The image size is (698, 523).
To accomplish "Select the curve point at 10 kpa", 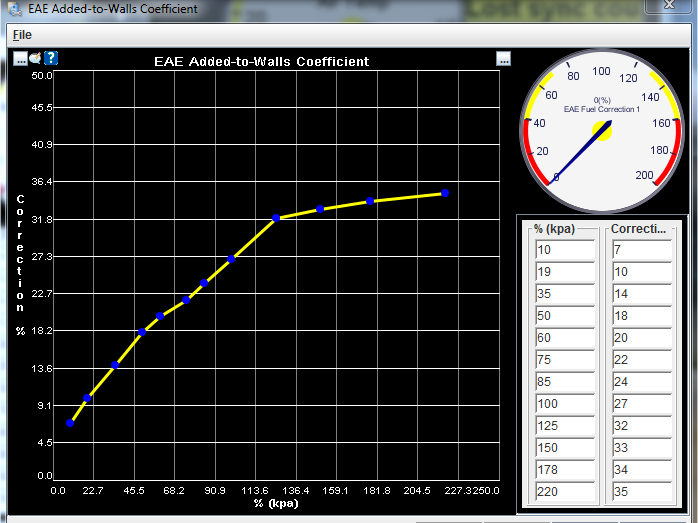I will pyautogui.click(x=70, y=423).
